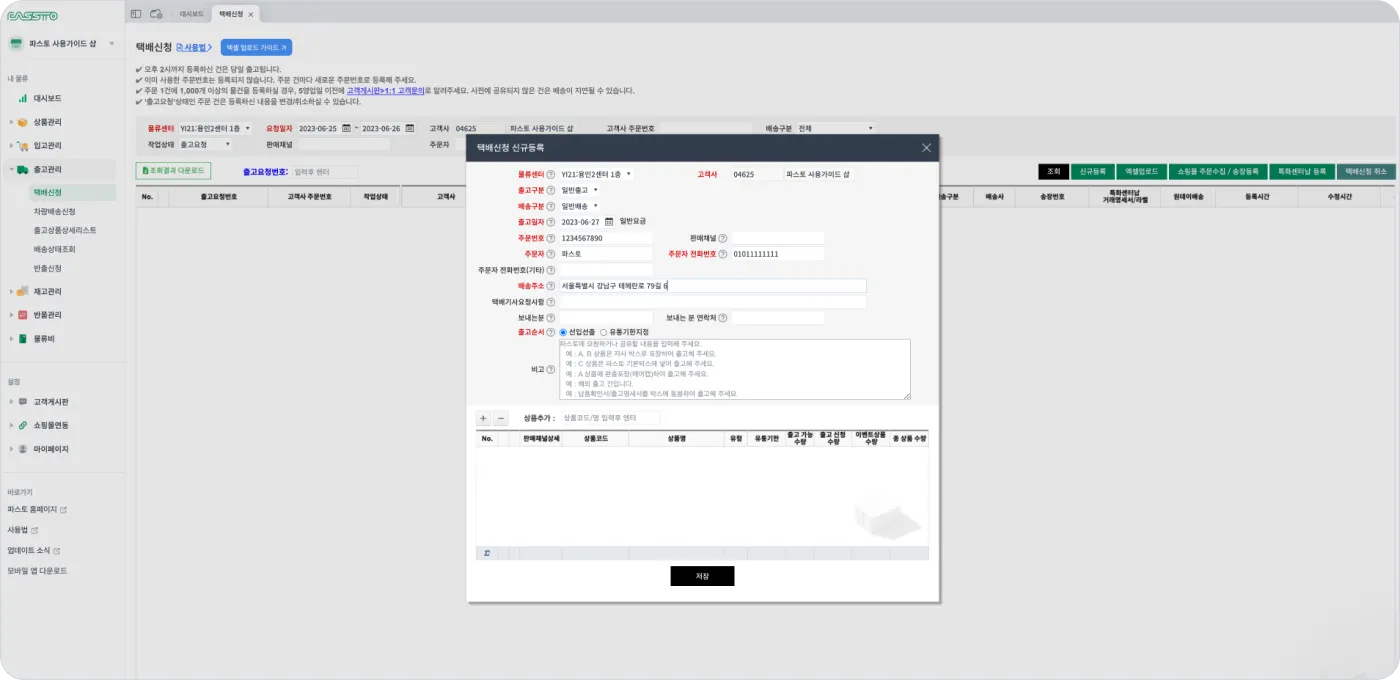1400x680 pixels.
Task: Close the 택배신청 신규등록 dialog
Action: tap(926, 148)
